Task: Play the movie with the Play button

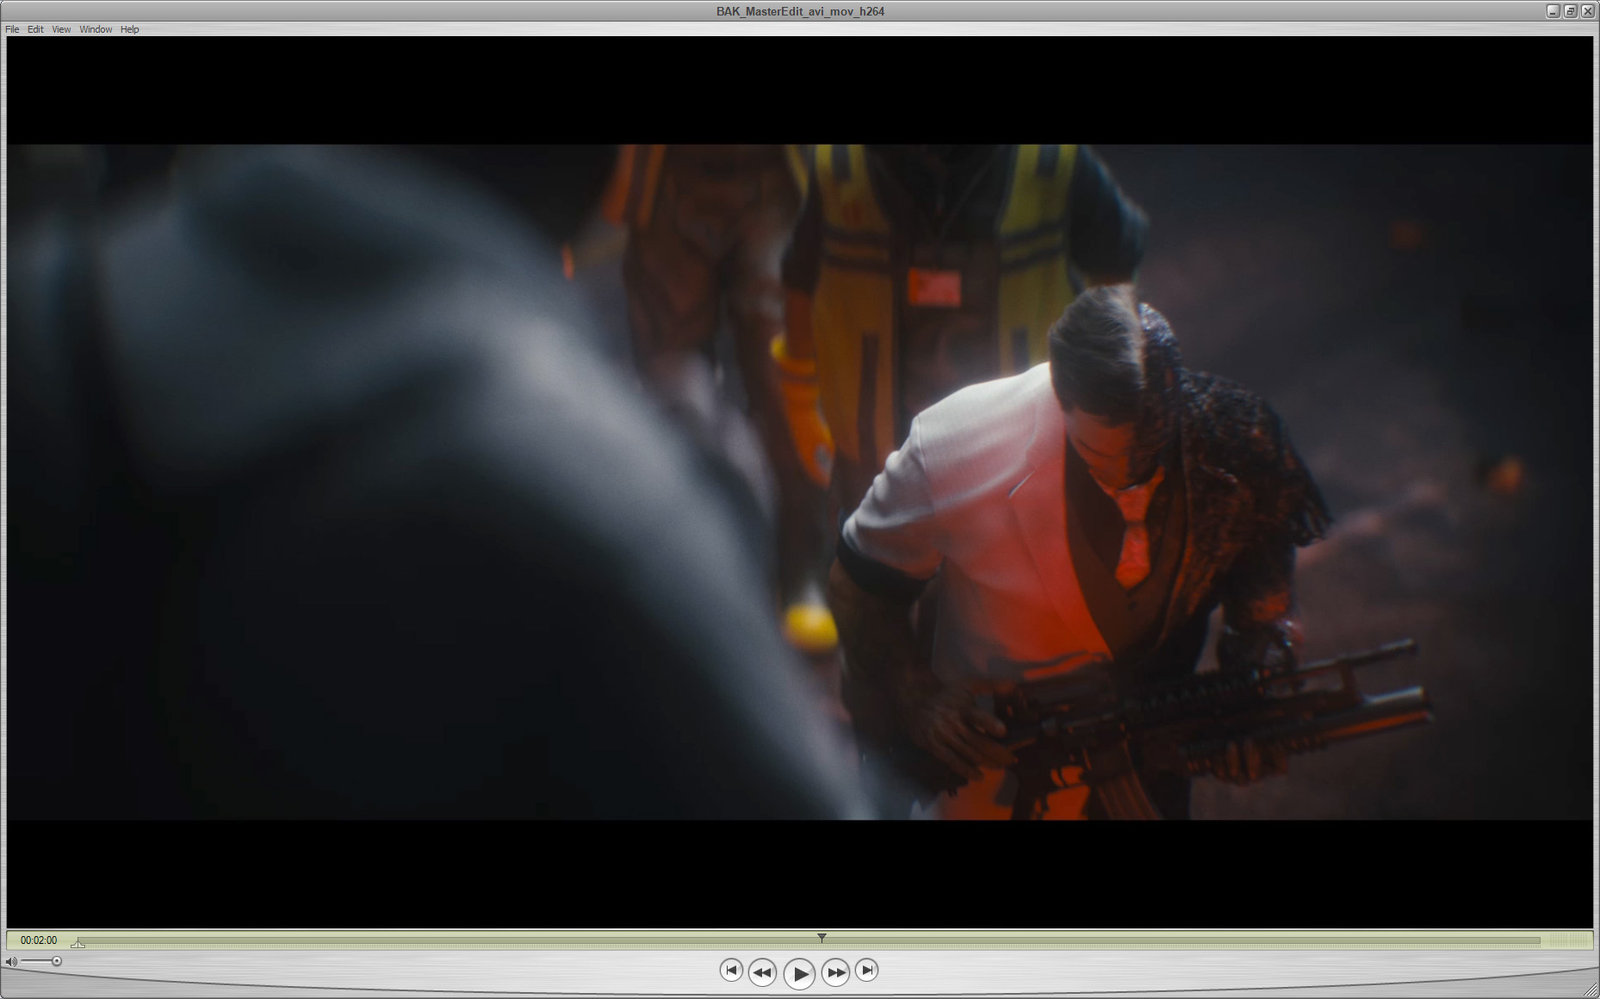Action: (799, 973)
